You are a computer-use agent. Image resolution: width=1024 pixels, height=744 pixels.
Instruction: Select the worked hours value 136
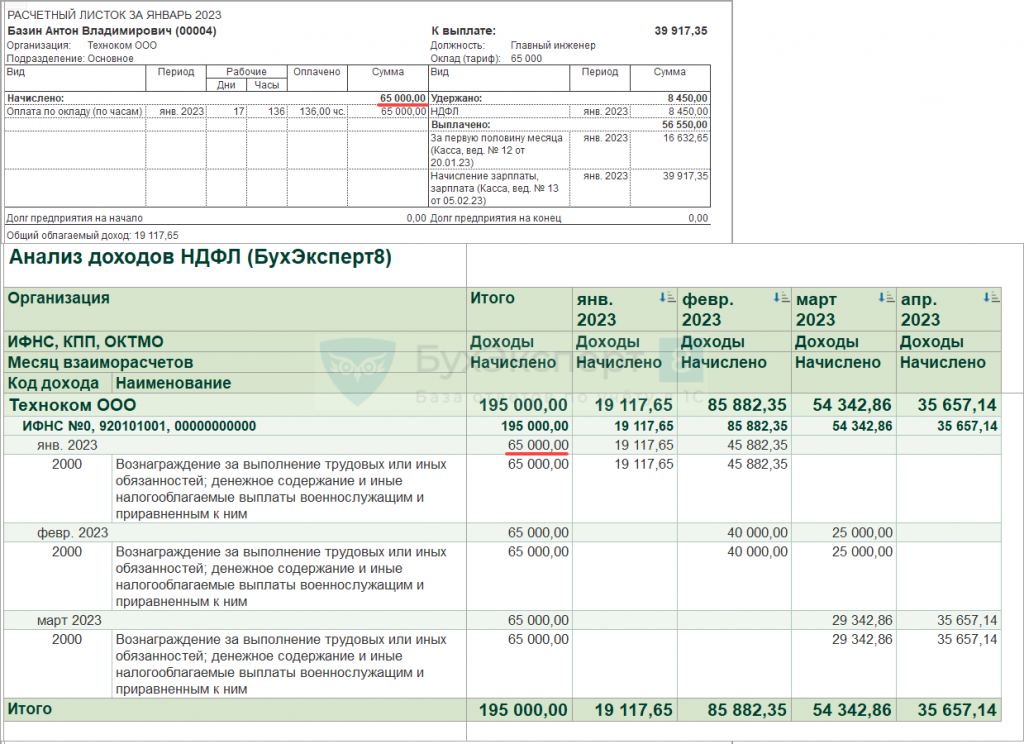[x=276, y=112]
